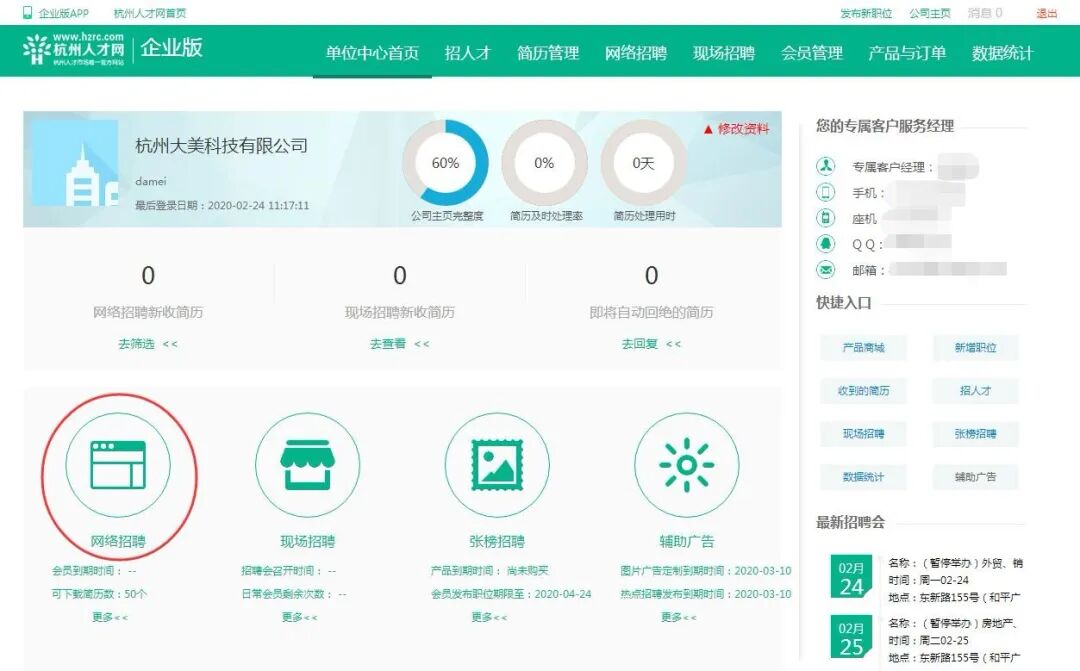Click the landline icon beside 座机
Screen dimensions: 1080x671
(825, 218)
